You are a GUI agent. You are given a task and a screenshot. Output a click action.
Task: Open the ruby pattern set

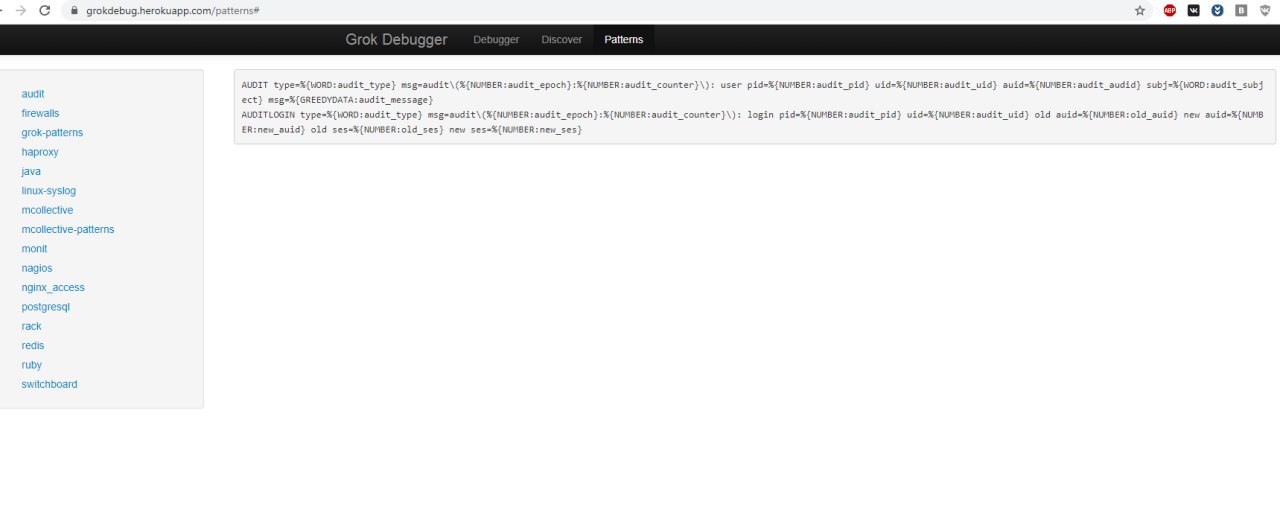point(32,365)
